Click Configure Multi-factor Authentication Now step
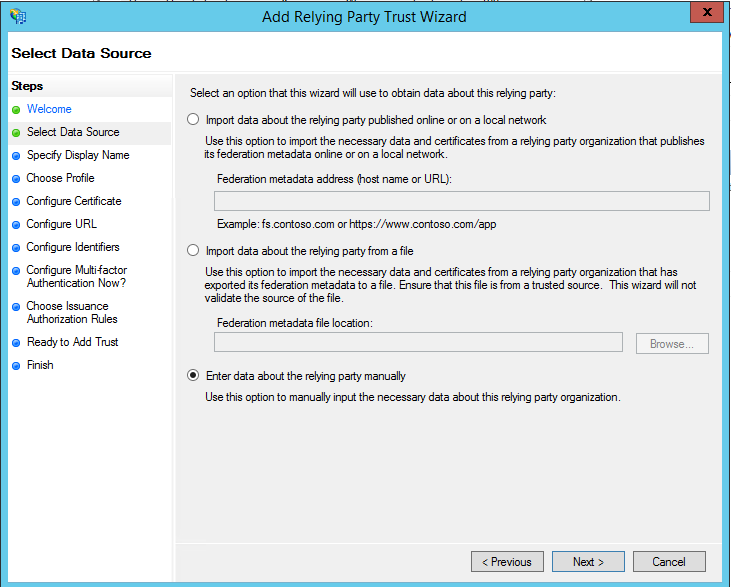The width and height of the screenshot is (731, 587). [76, 276]
